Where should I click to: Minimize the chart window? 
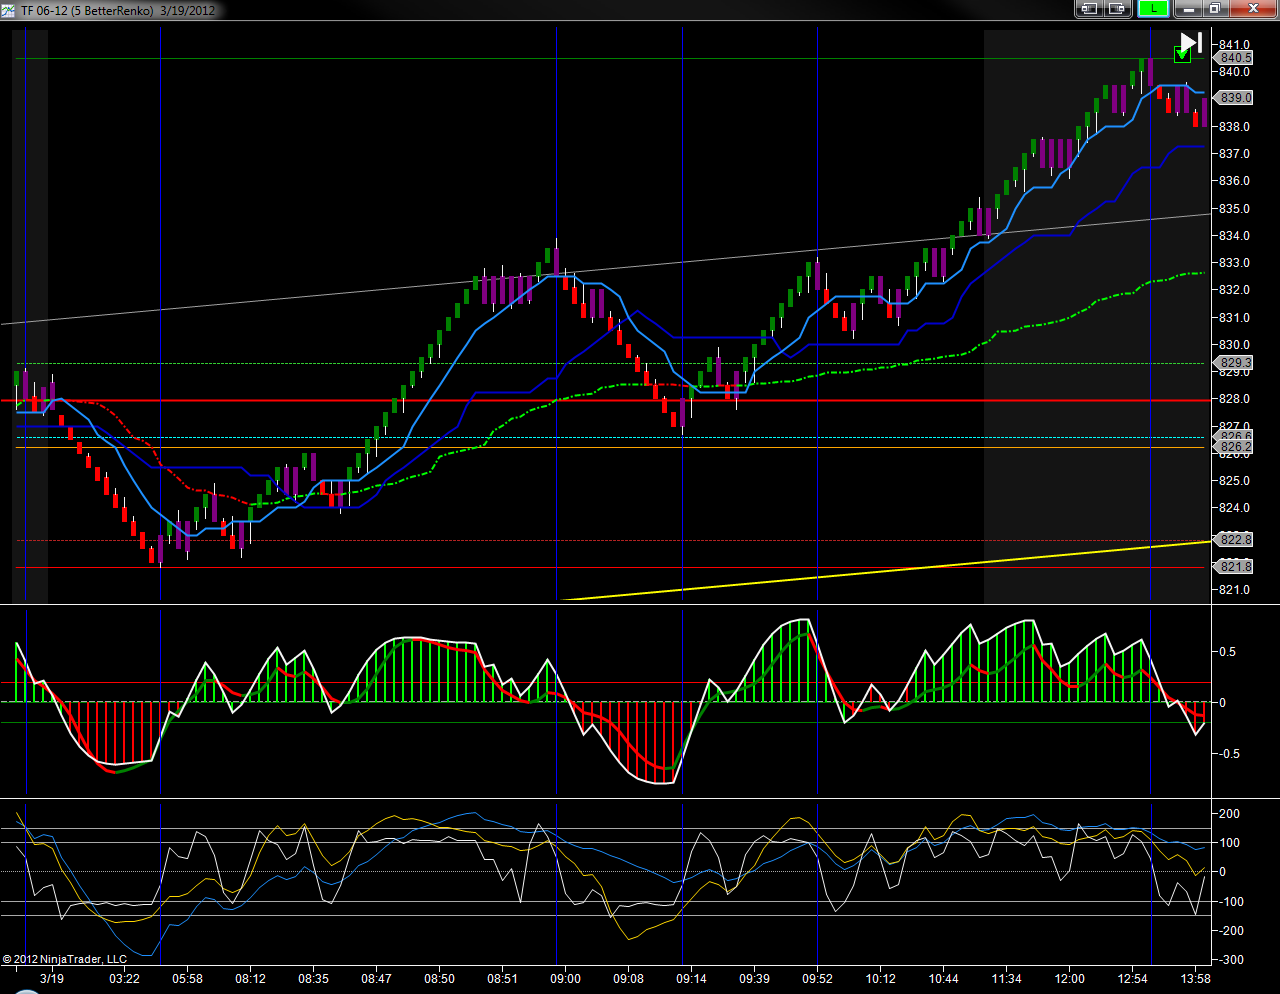coord(1188,9)
